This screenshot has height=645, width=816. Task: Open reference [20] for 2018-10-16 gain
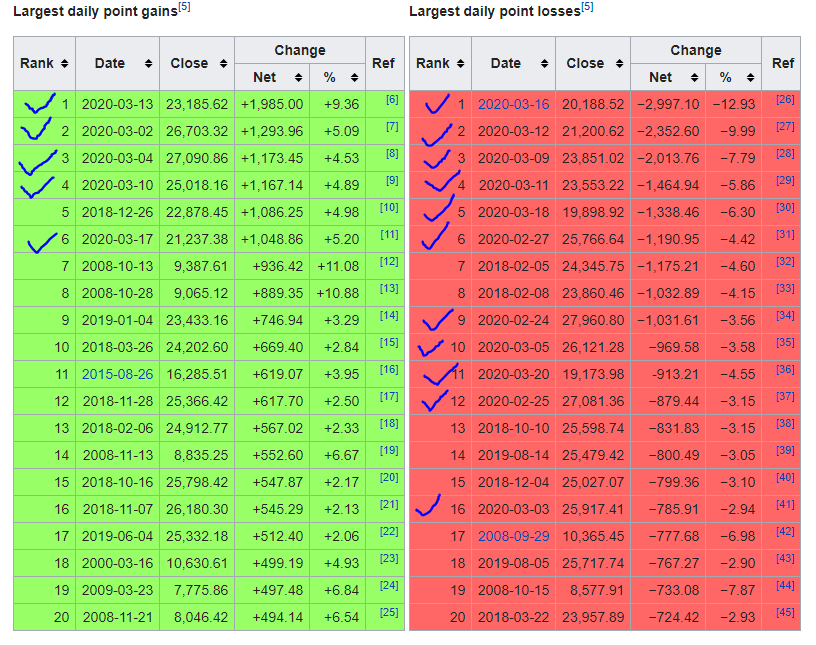pyautogui.click(x=389, y=477)
